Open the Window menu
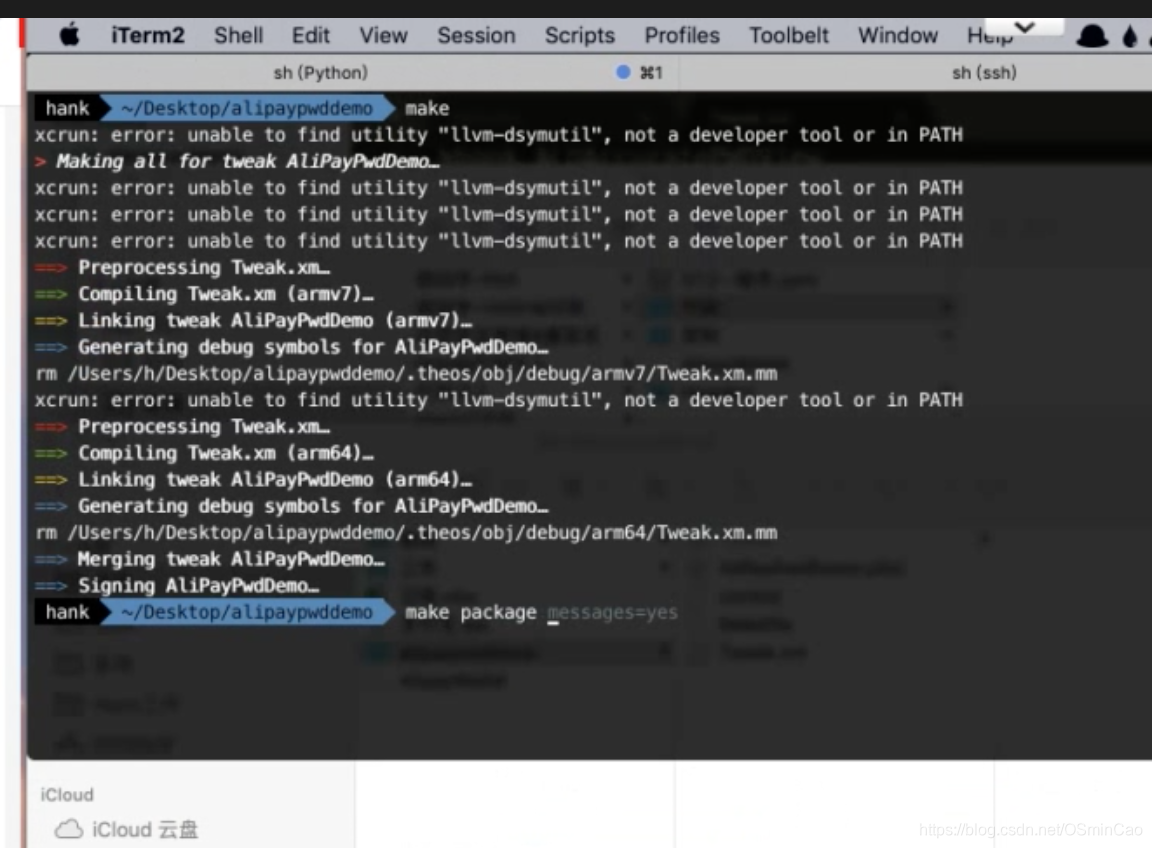 (898, 35)
